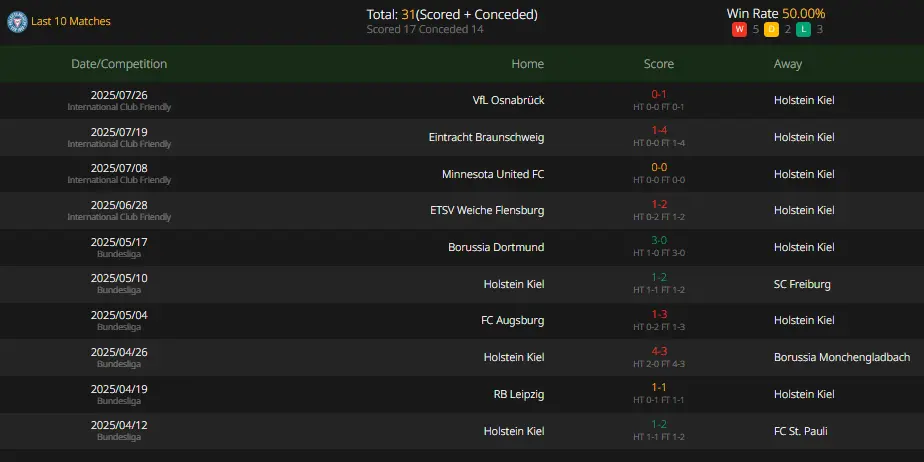924x462 pixels.
Task: Click the green L losses badge
Action: (x=803, y=29)
